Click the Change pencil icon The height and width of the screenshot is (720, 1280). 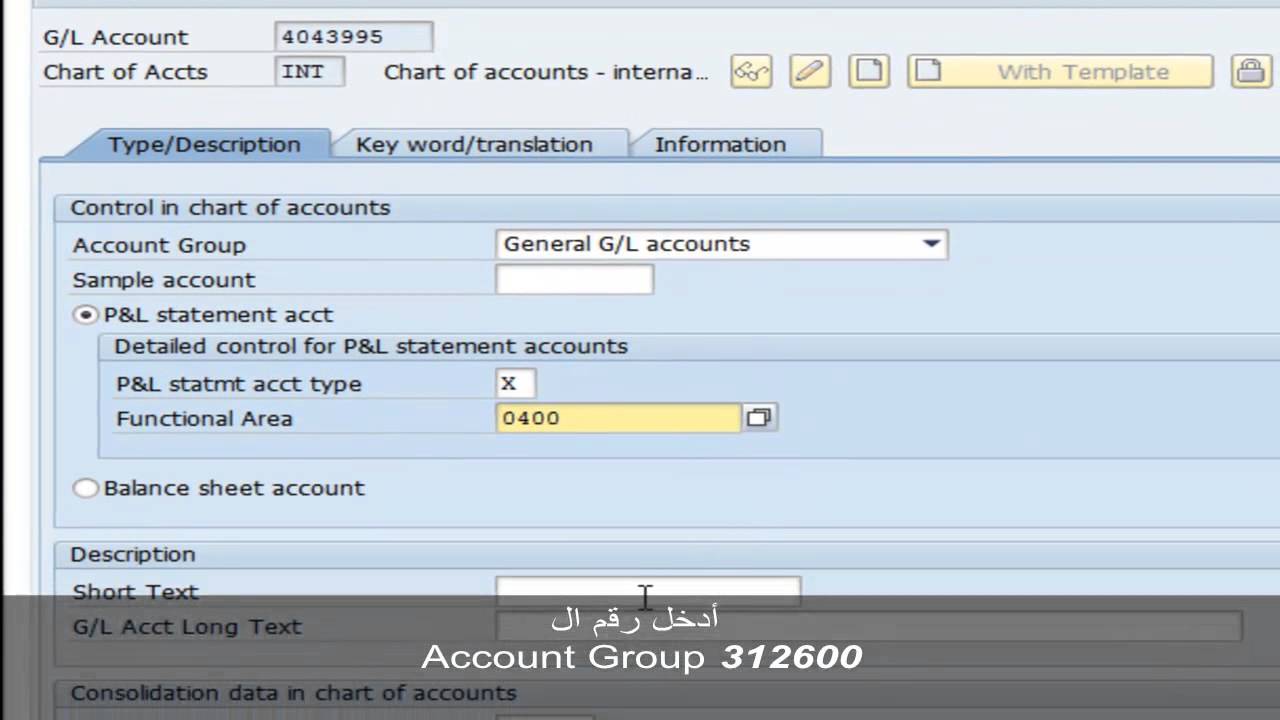[x=810, y=72]
